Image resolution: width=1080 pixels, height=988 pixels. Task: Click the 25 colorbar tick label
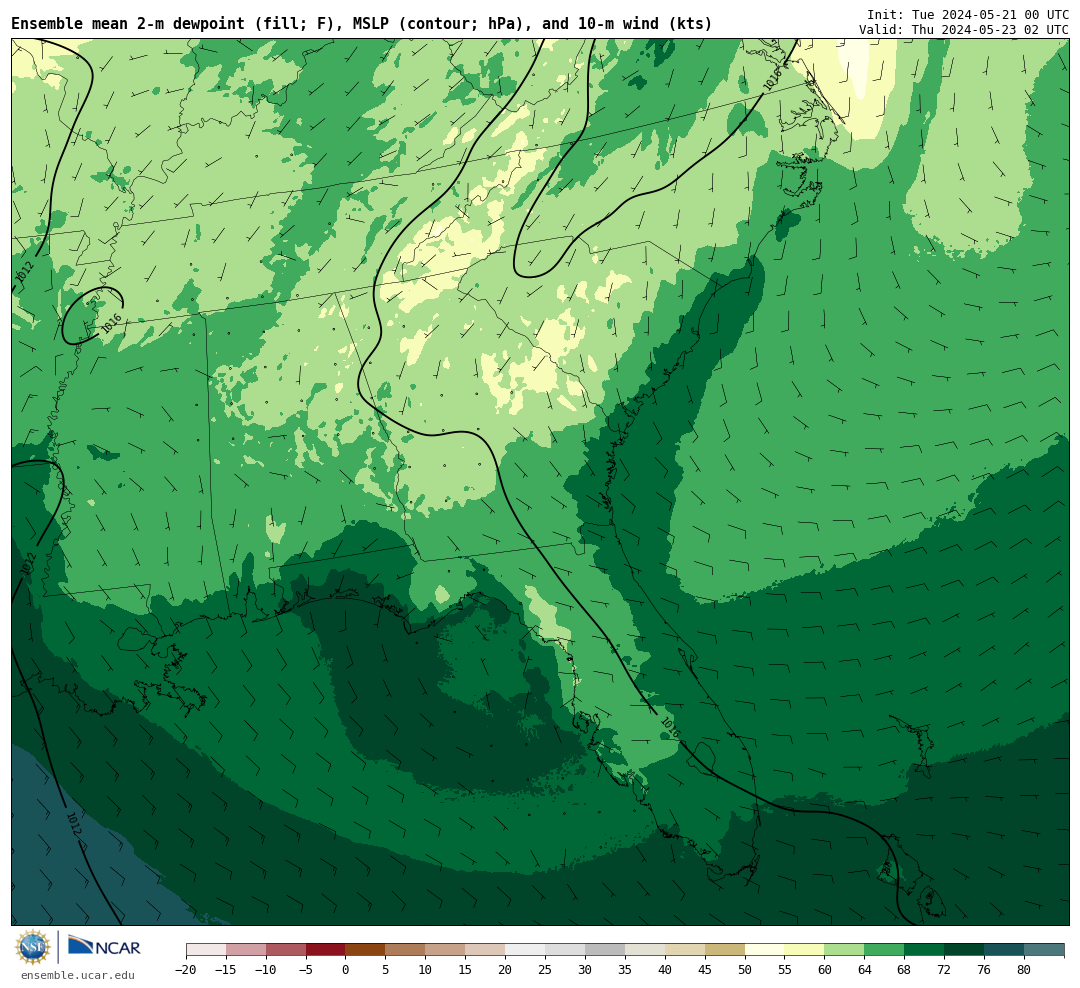(546, 970)
